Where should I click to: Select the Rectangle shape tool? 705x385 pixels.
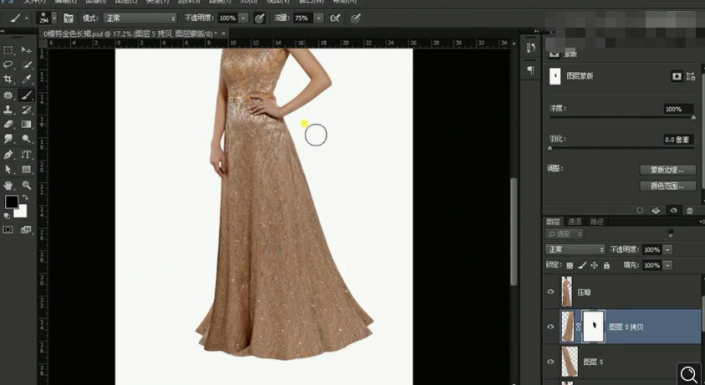(x=27, y=170)
